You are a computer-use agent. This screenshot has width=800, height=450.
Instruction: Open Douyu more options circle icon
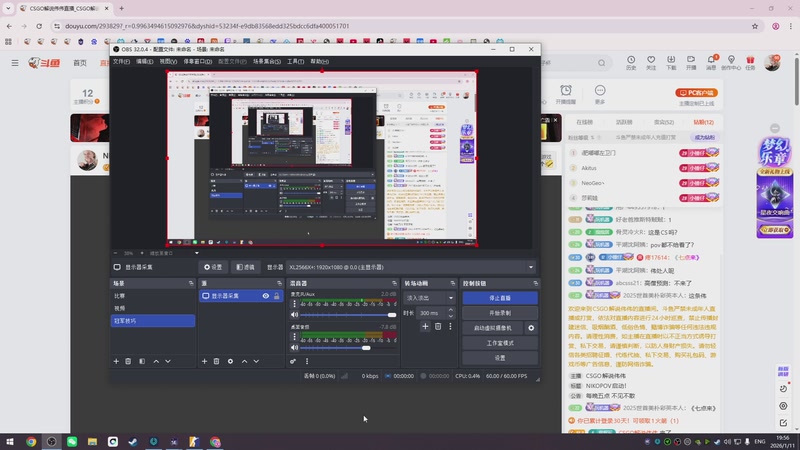[600, 94]
